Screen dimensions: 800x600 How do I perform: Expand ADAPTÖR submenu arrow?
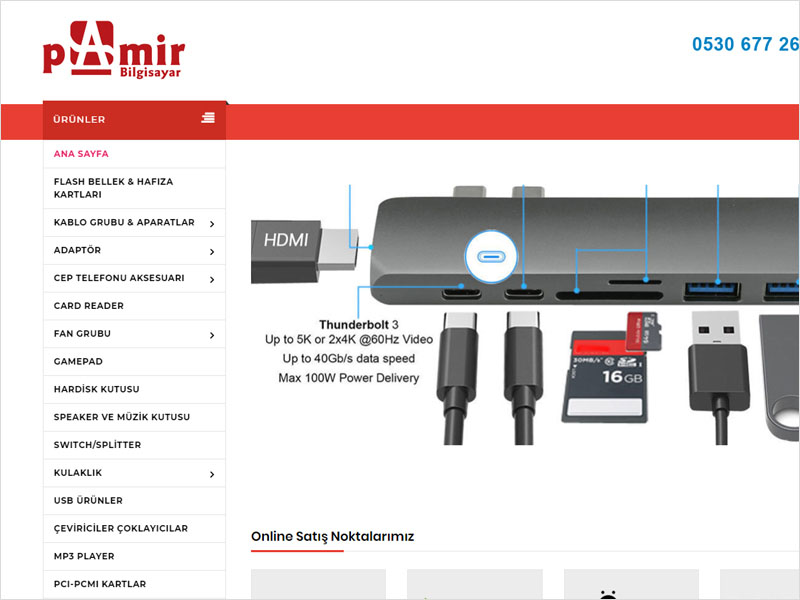(x=212, y=252)
